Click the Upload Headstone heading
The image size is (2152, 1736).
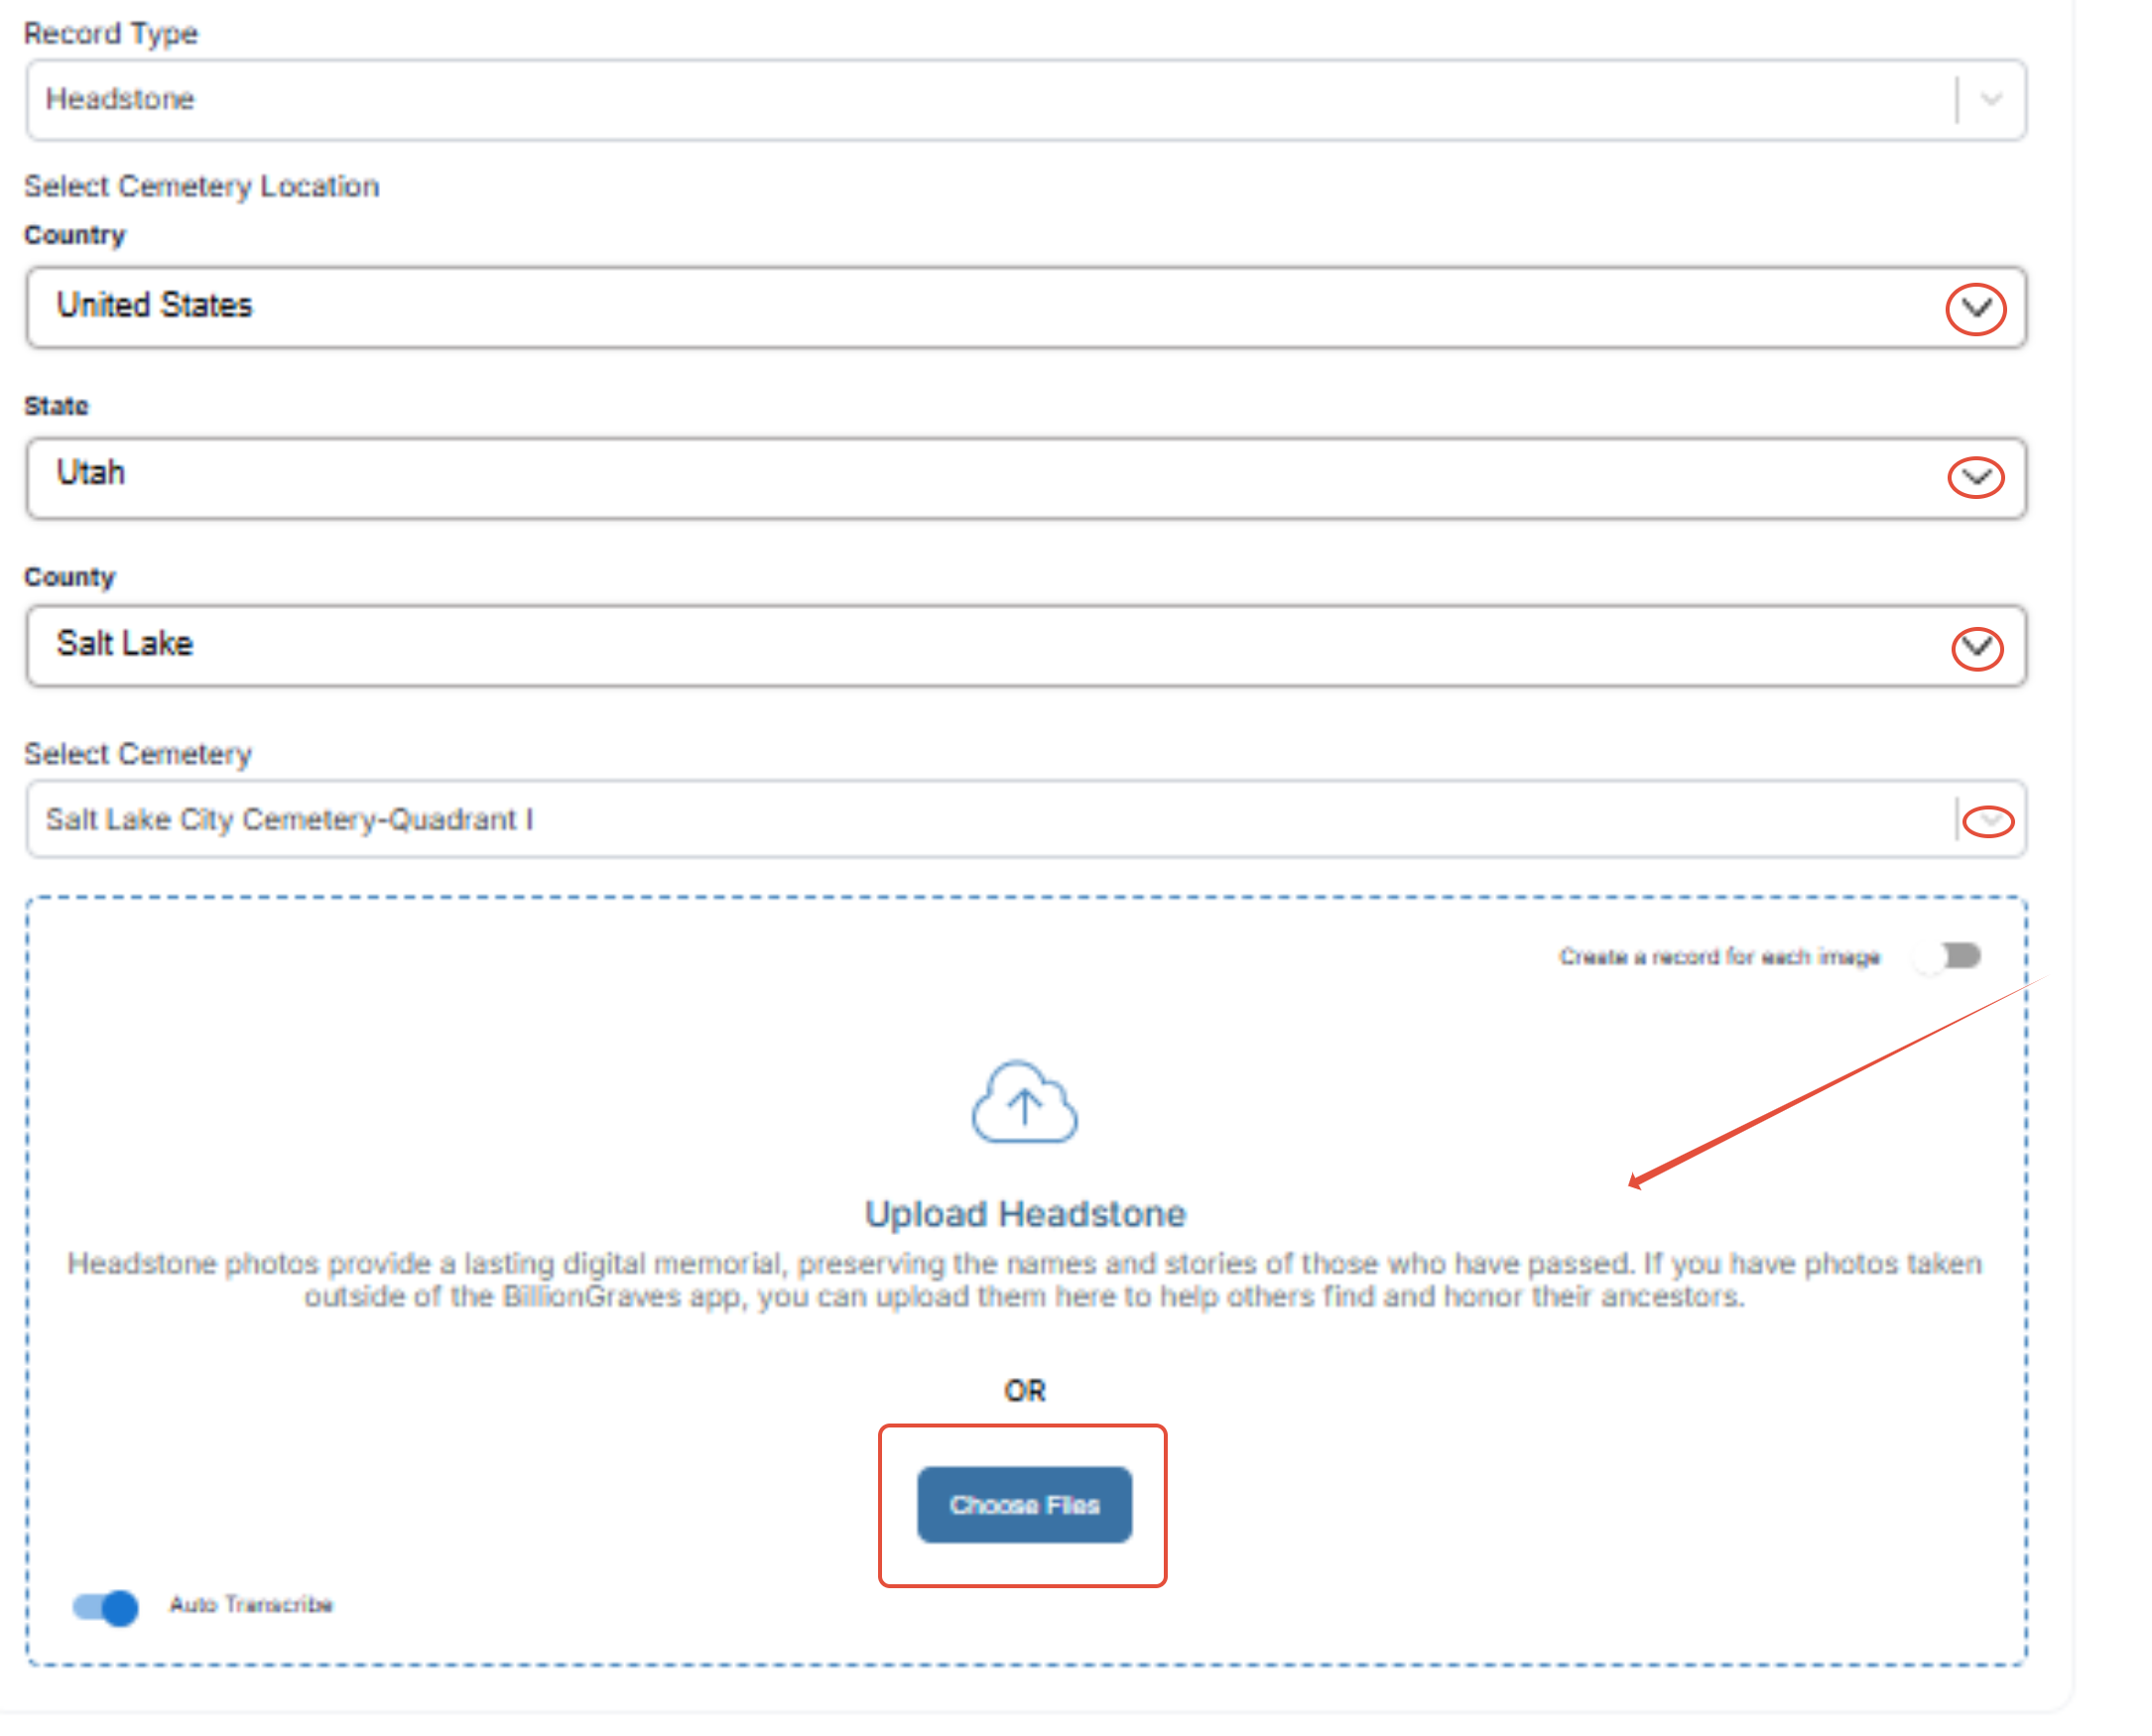pyautogui.click(x=1024, y=1213)
